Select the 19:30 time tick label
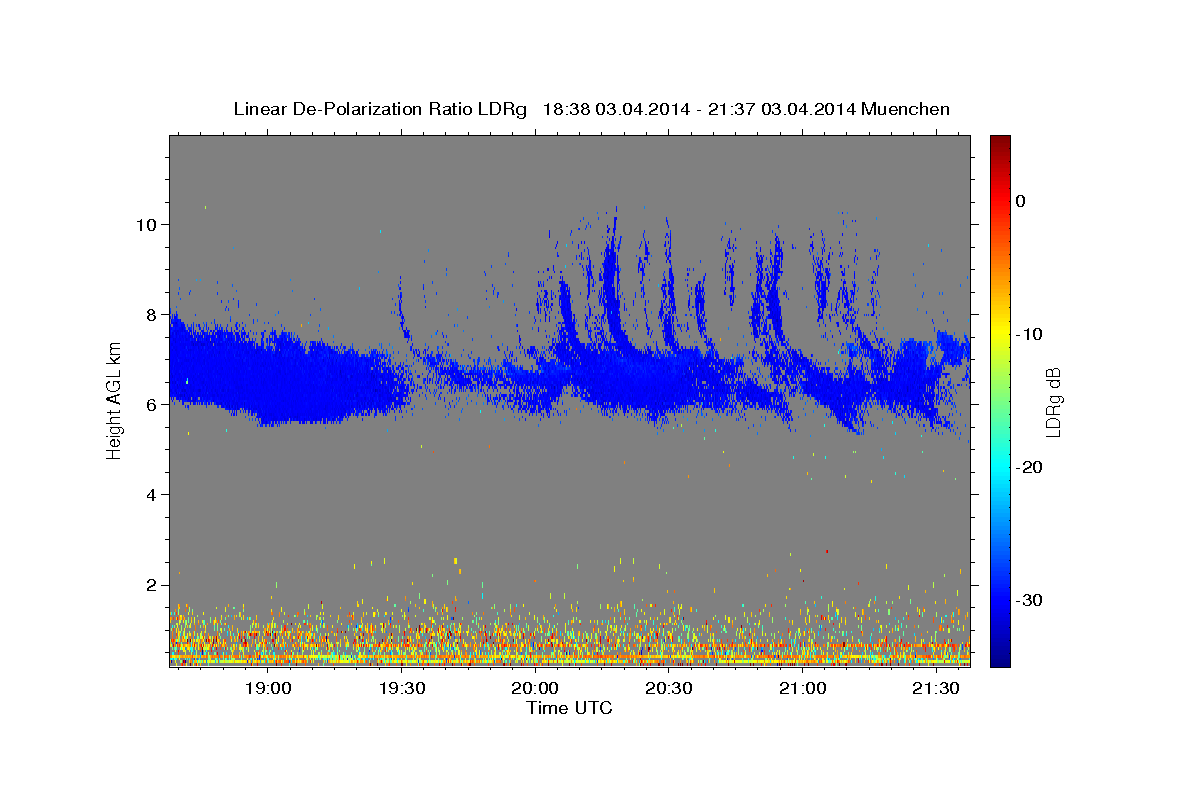The image size is (1200, 800). click(x=401, y=689)
